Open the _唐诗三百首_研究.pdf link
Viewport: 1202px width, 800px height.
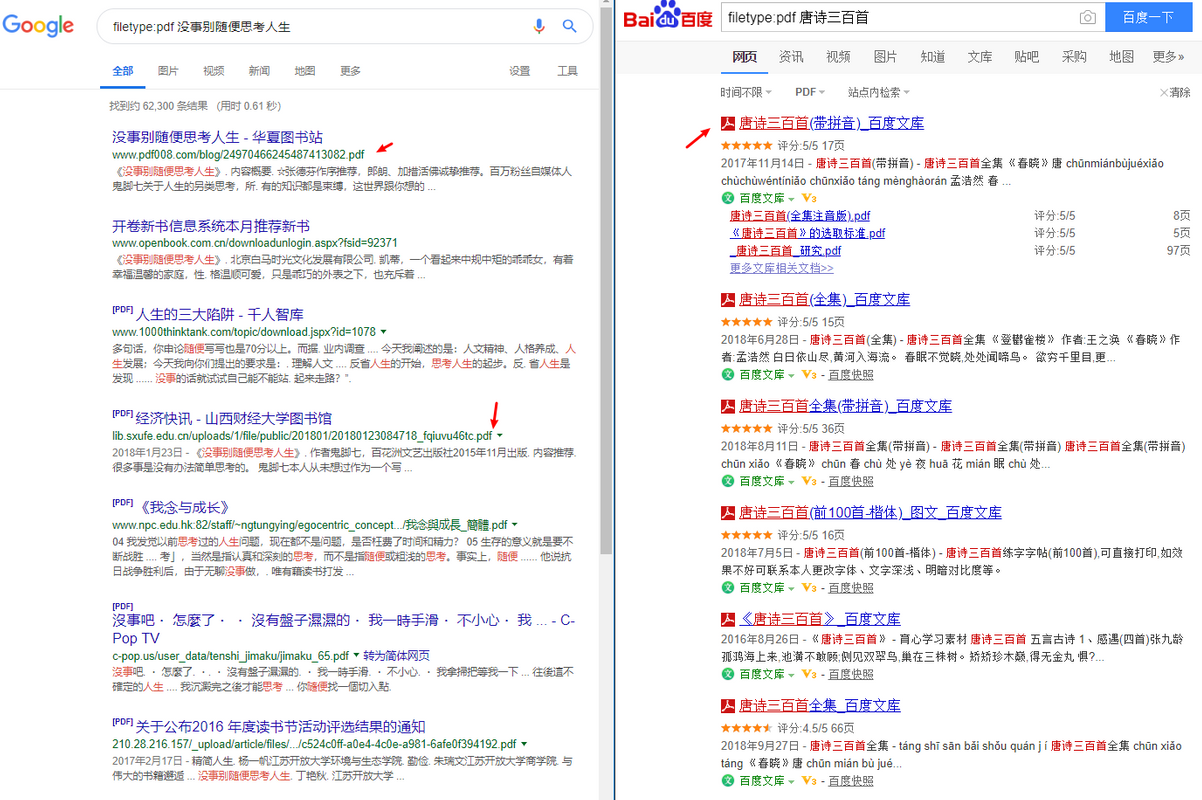point(786,250)
